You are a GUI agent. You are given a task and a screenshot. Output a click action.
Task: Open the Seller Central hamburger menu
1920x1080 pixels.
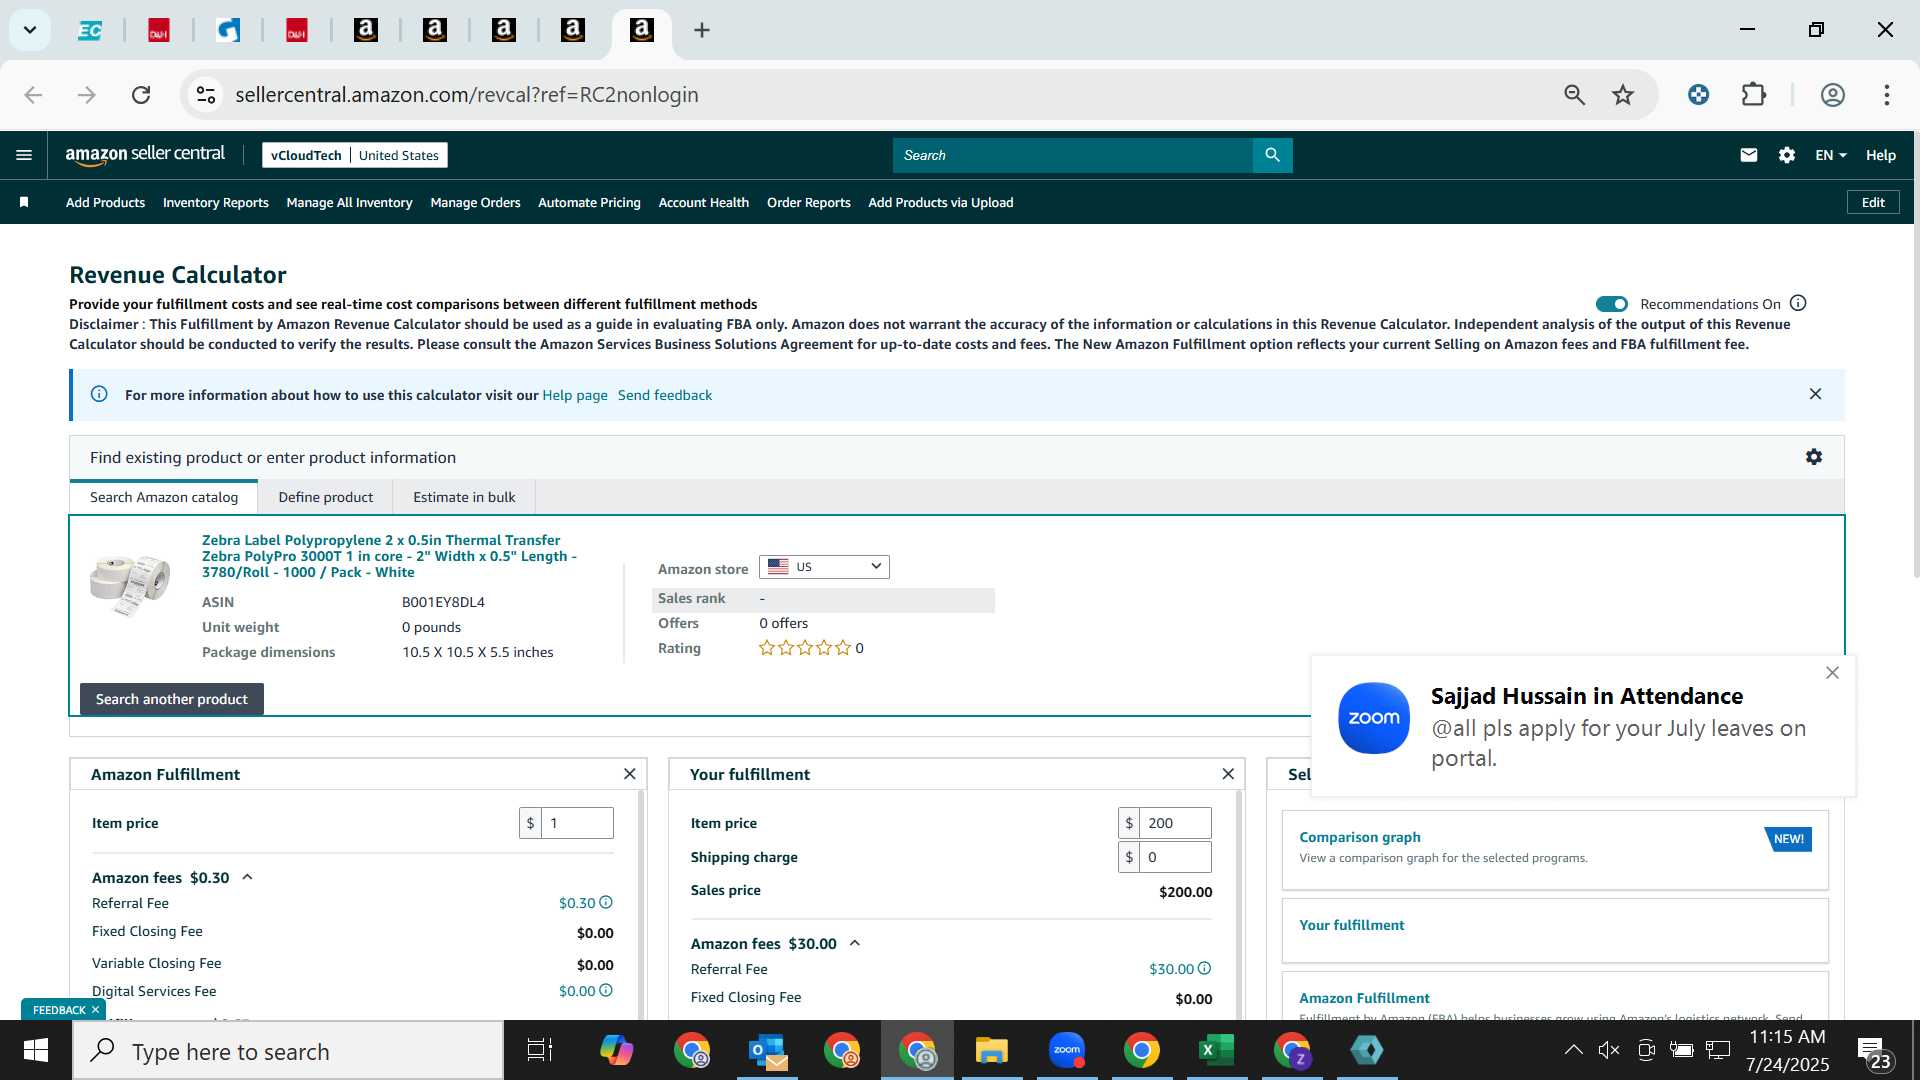point(24,155)
